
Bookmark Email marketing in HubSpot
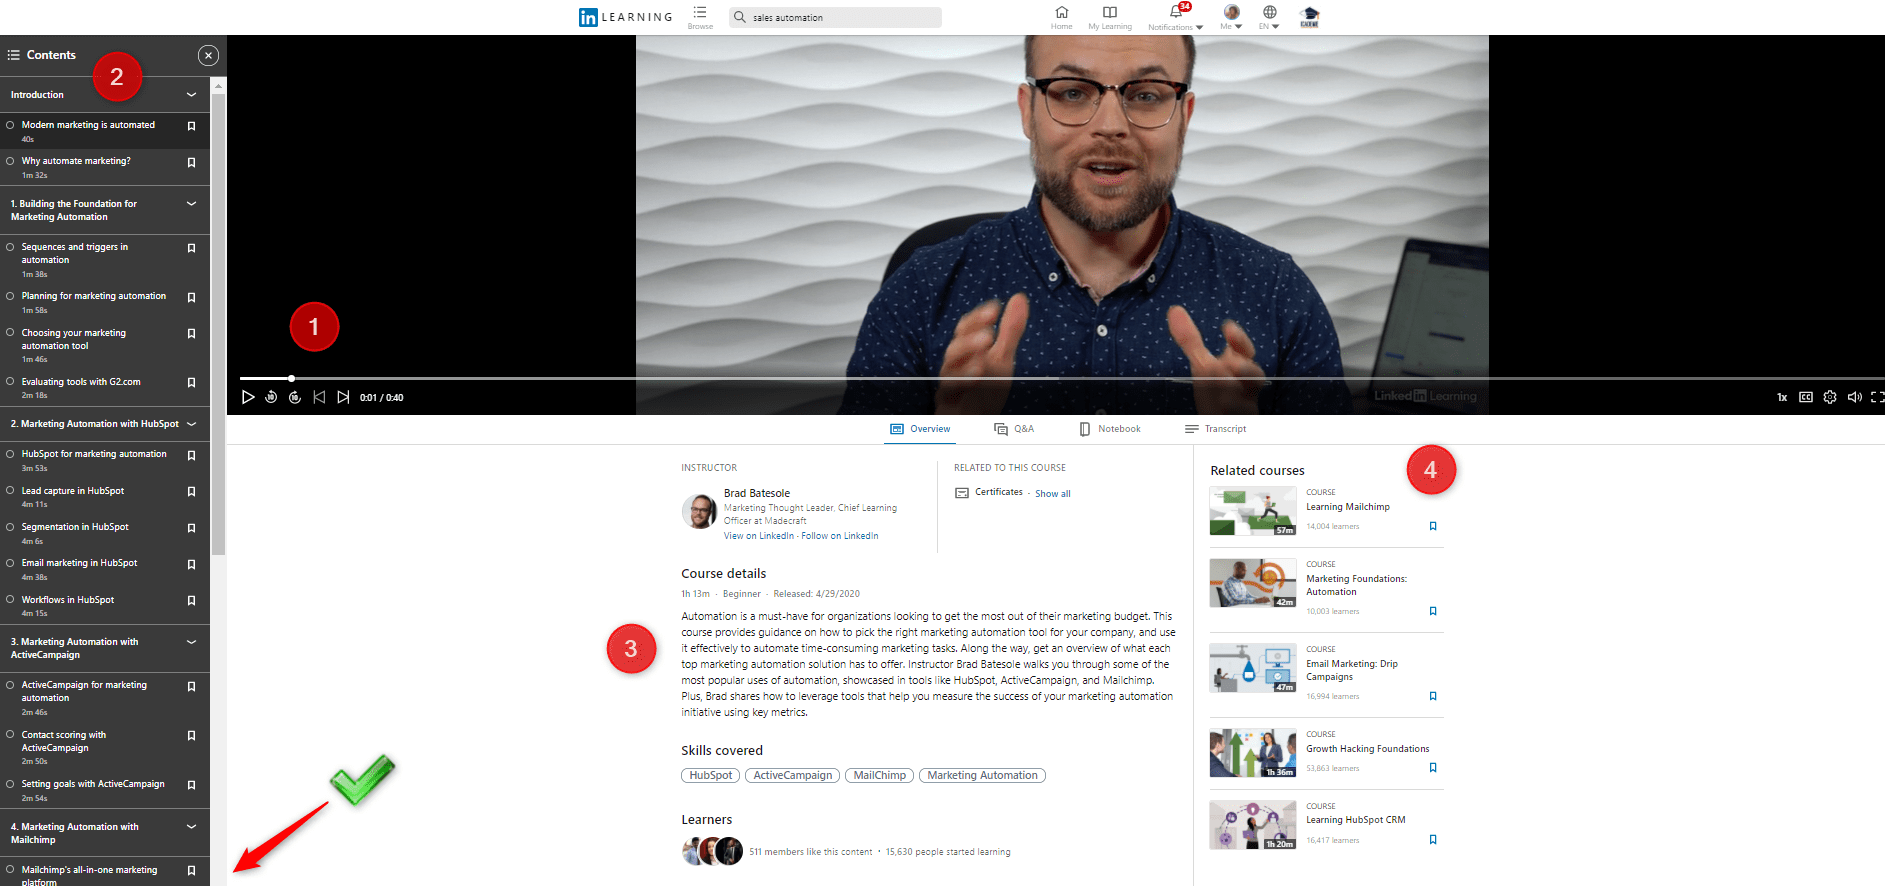pos(191,564)
